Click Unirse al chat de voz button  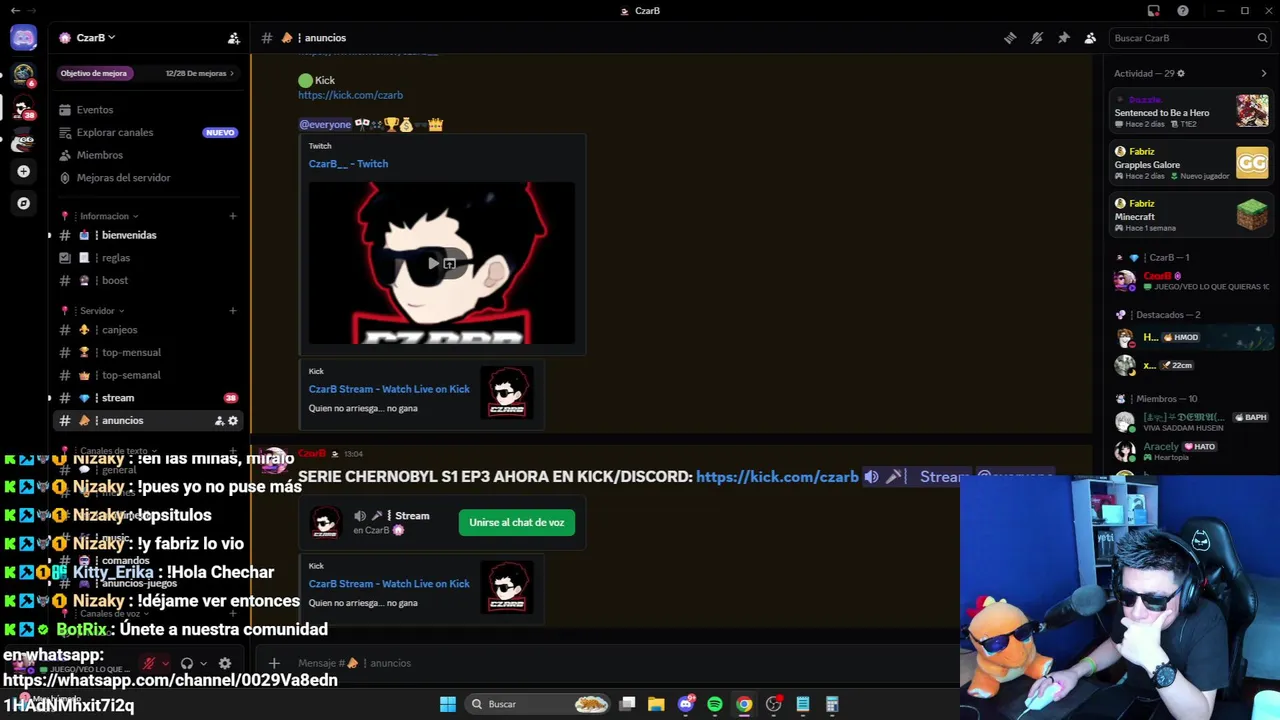(x=517, y=522)
